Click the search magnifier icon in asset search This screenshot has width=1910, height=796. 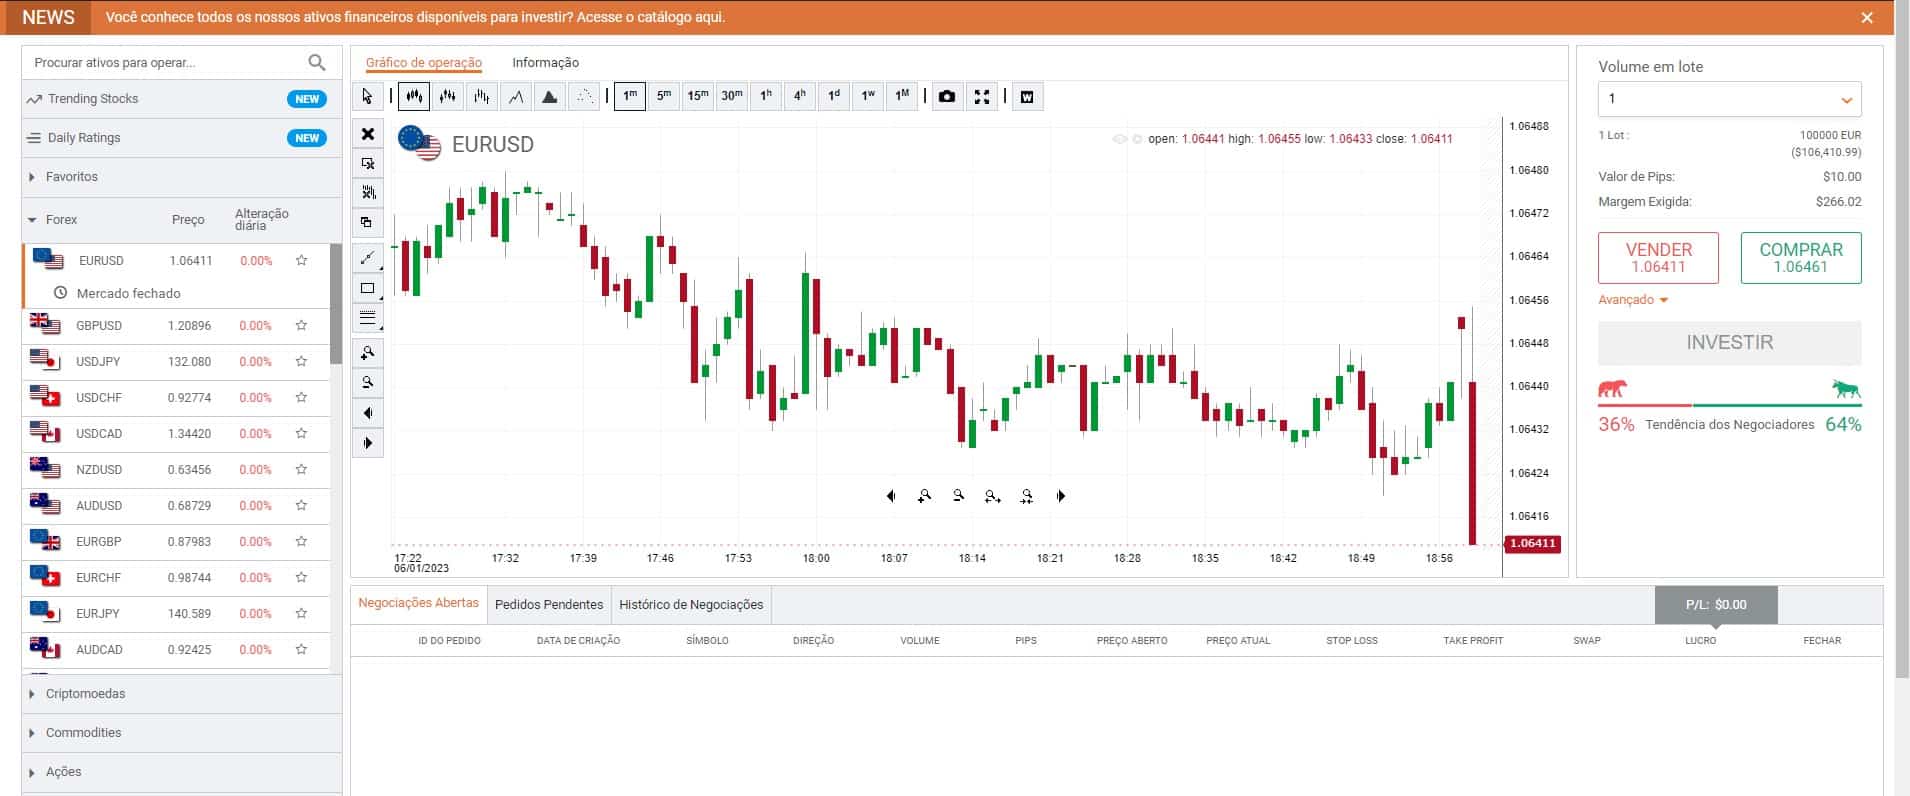tap(317, 62)
